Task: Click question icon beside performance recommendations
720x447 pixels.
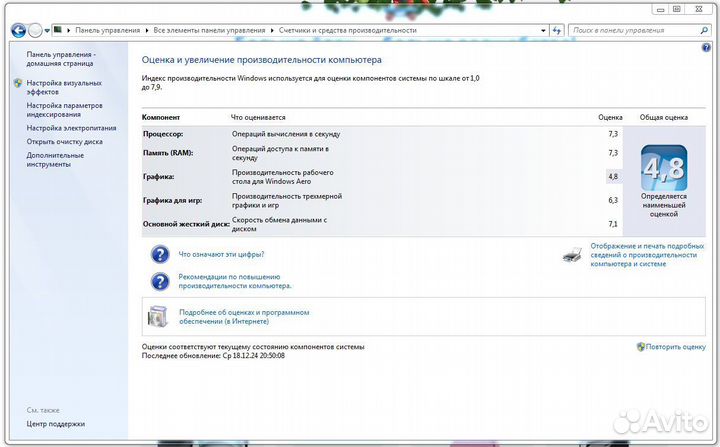Action: [x=160, y=281]
